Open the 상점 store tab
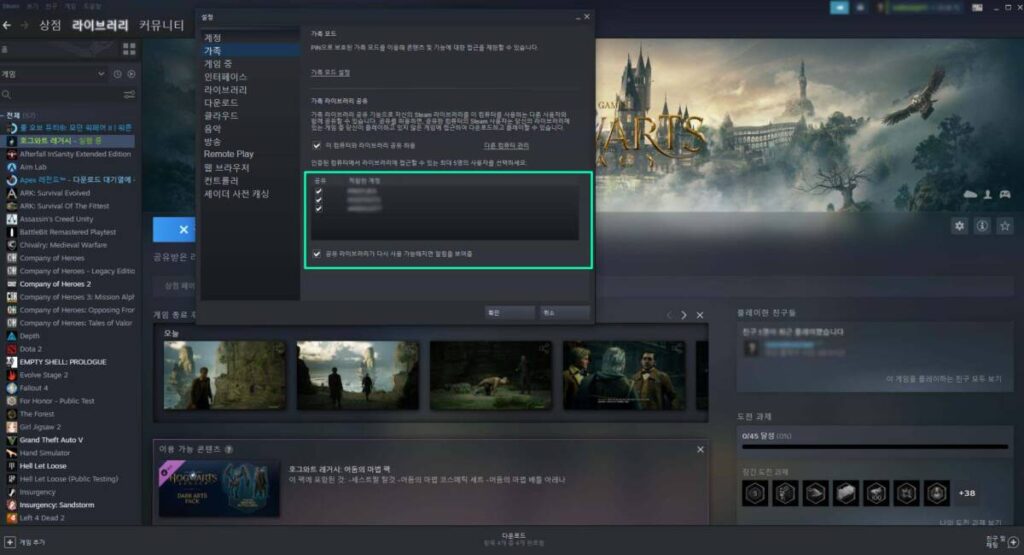Image resolution: width=1024 pixels, height=555 pixels. [x=49, y=24]
